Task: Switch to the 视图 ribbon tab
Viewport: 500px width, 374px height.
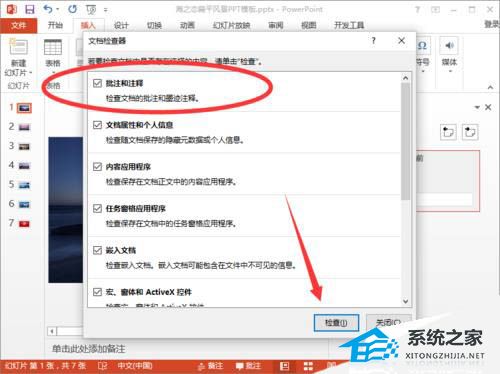Action: (x=308, y=25)
